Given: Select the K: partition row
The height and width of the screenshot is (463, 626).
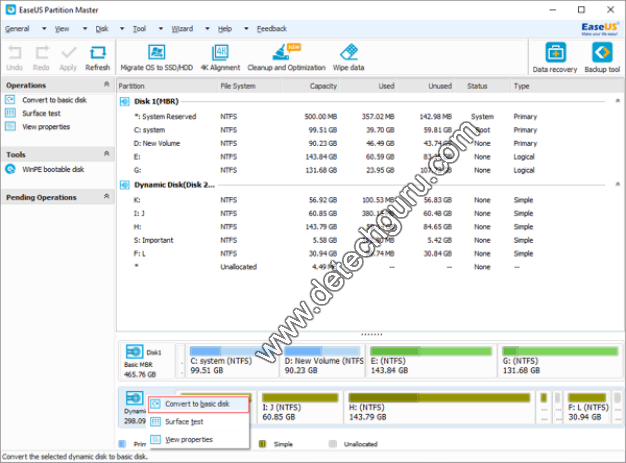Looking at the screenshot, I should point(369,200).
